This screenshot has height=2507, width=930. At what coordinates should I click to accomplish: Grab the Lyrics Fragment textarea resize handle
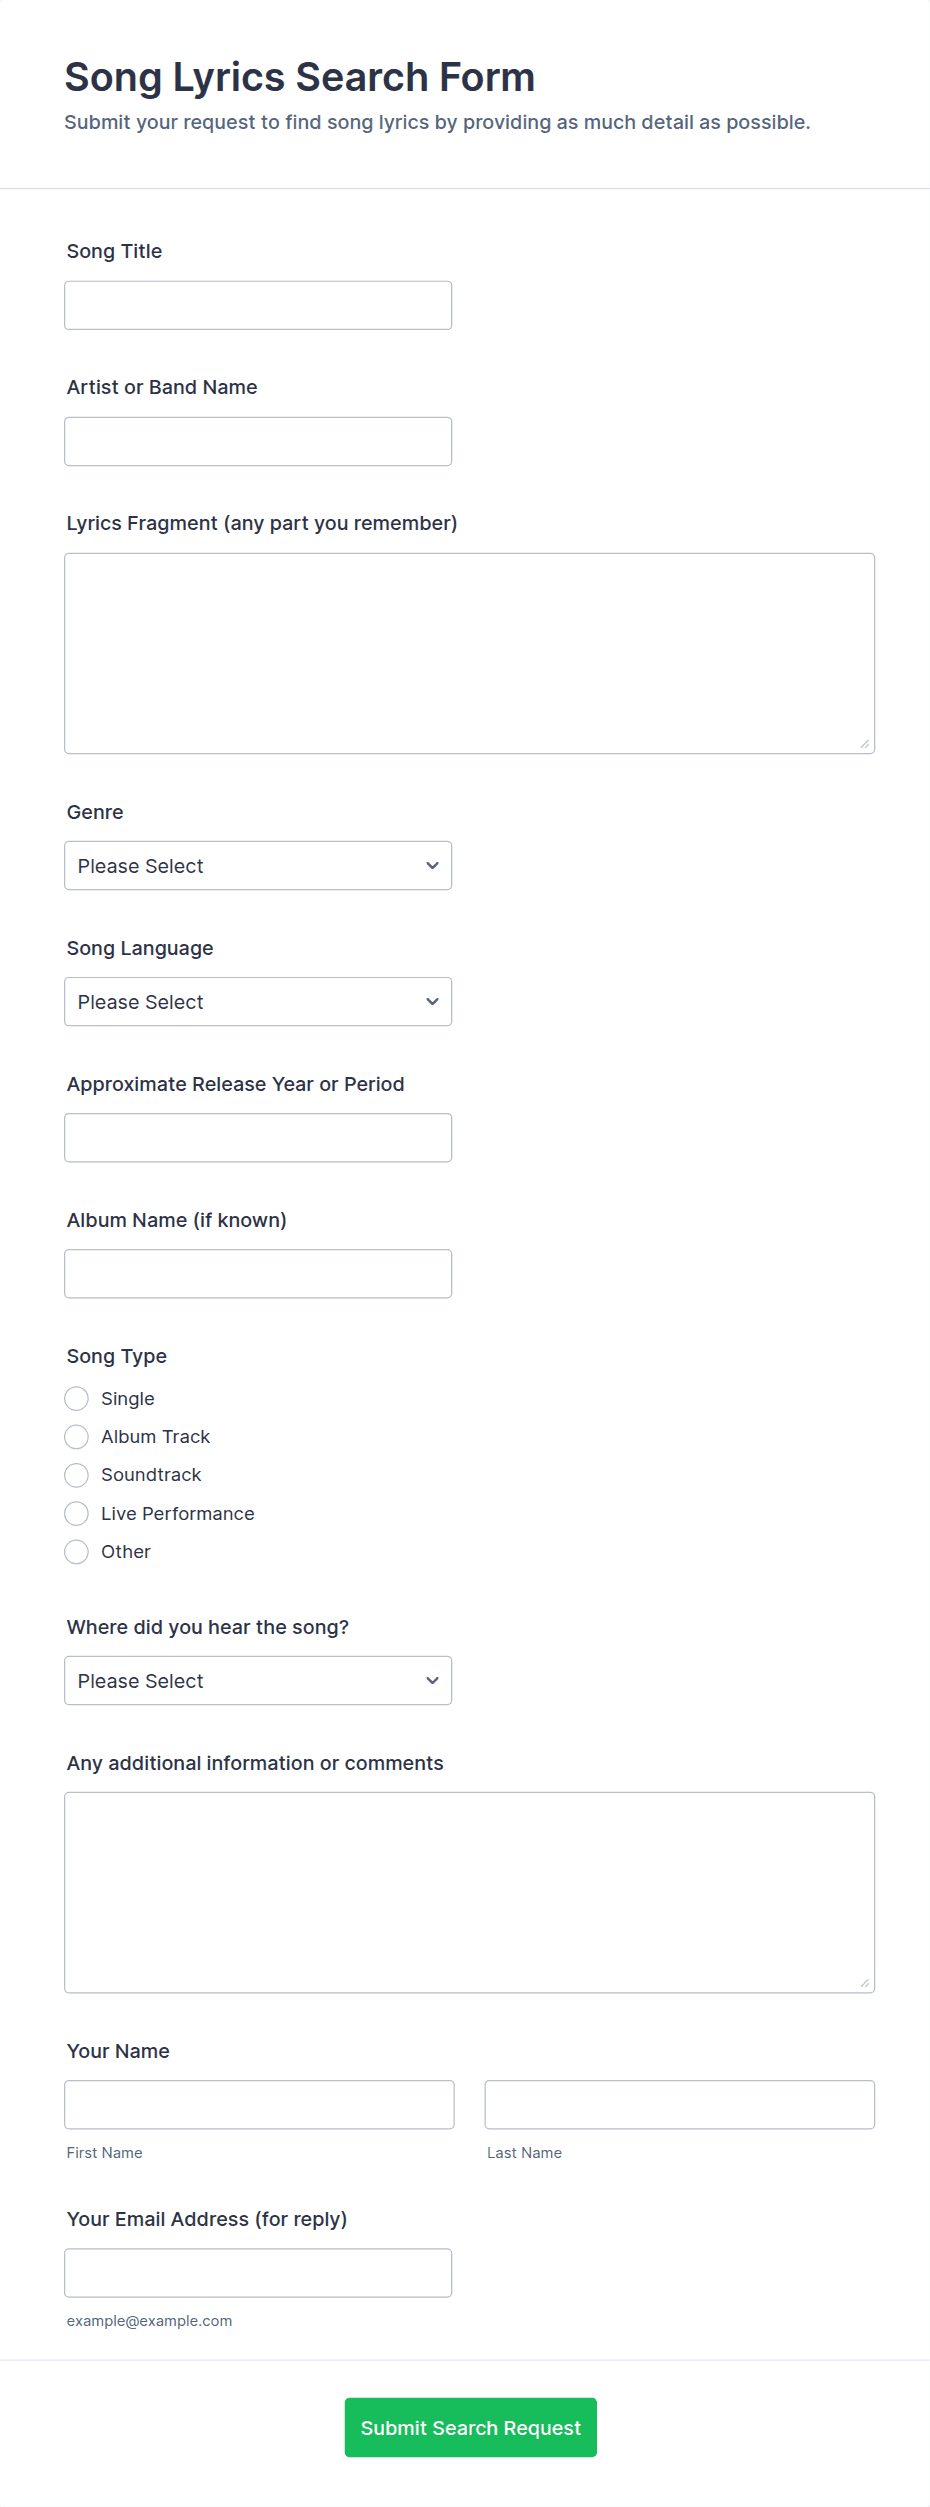tap(865, 744)
